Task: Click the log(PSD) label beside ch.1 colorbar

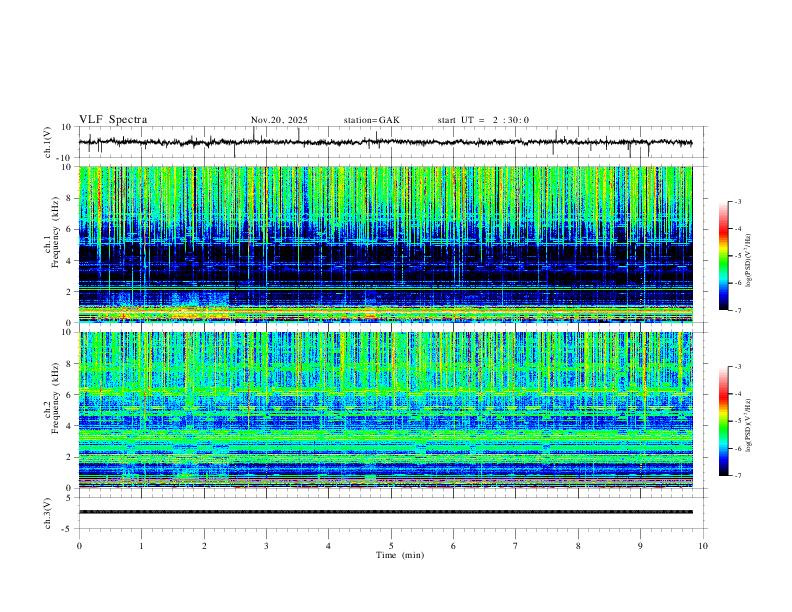Action: [748, 261]
